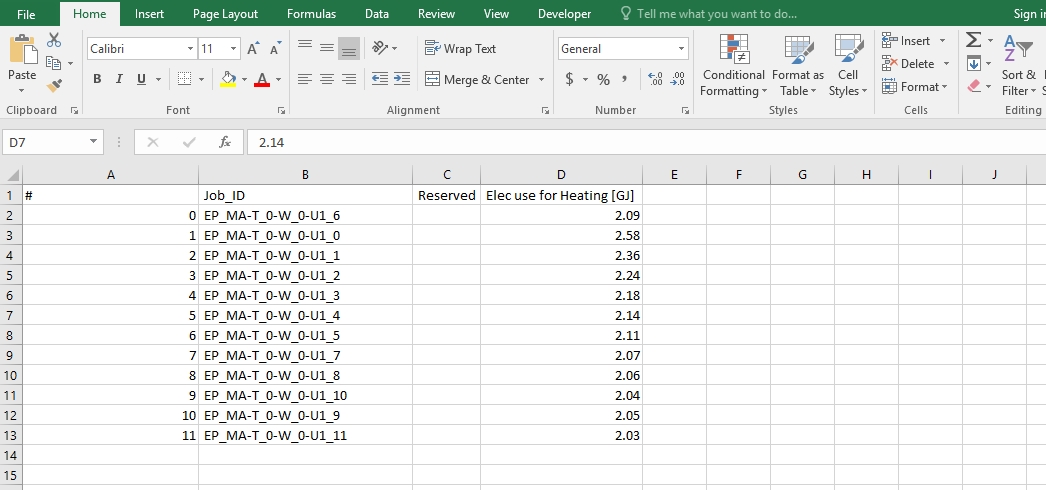Click Increase Decimal icon
1046x490 pixels.
655,79
